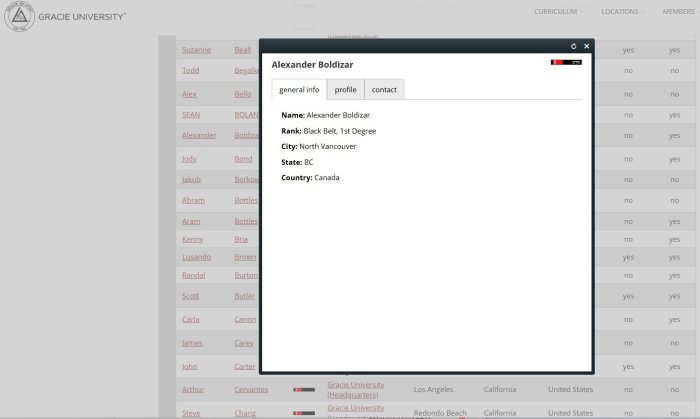This screenshot has height=419, width=700.
Task: Open the Cervantes last name link
Action: click(251, 390)
